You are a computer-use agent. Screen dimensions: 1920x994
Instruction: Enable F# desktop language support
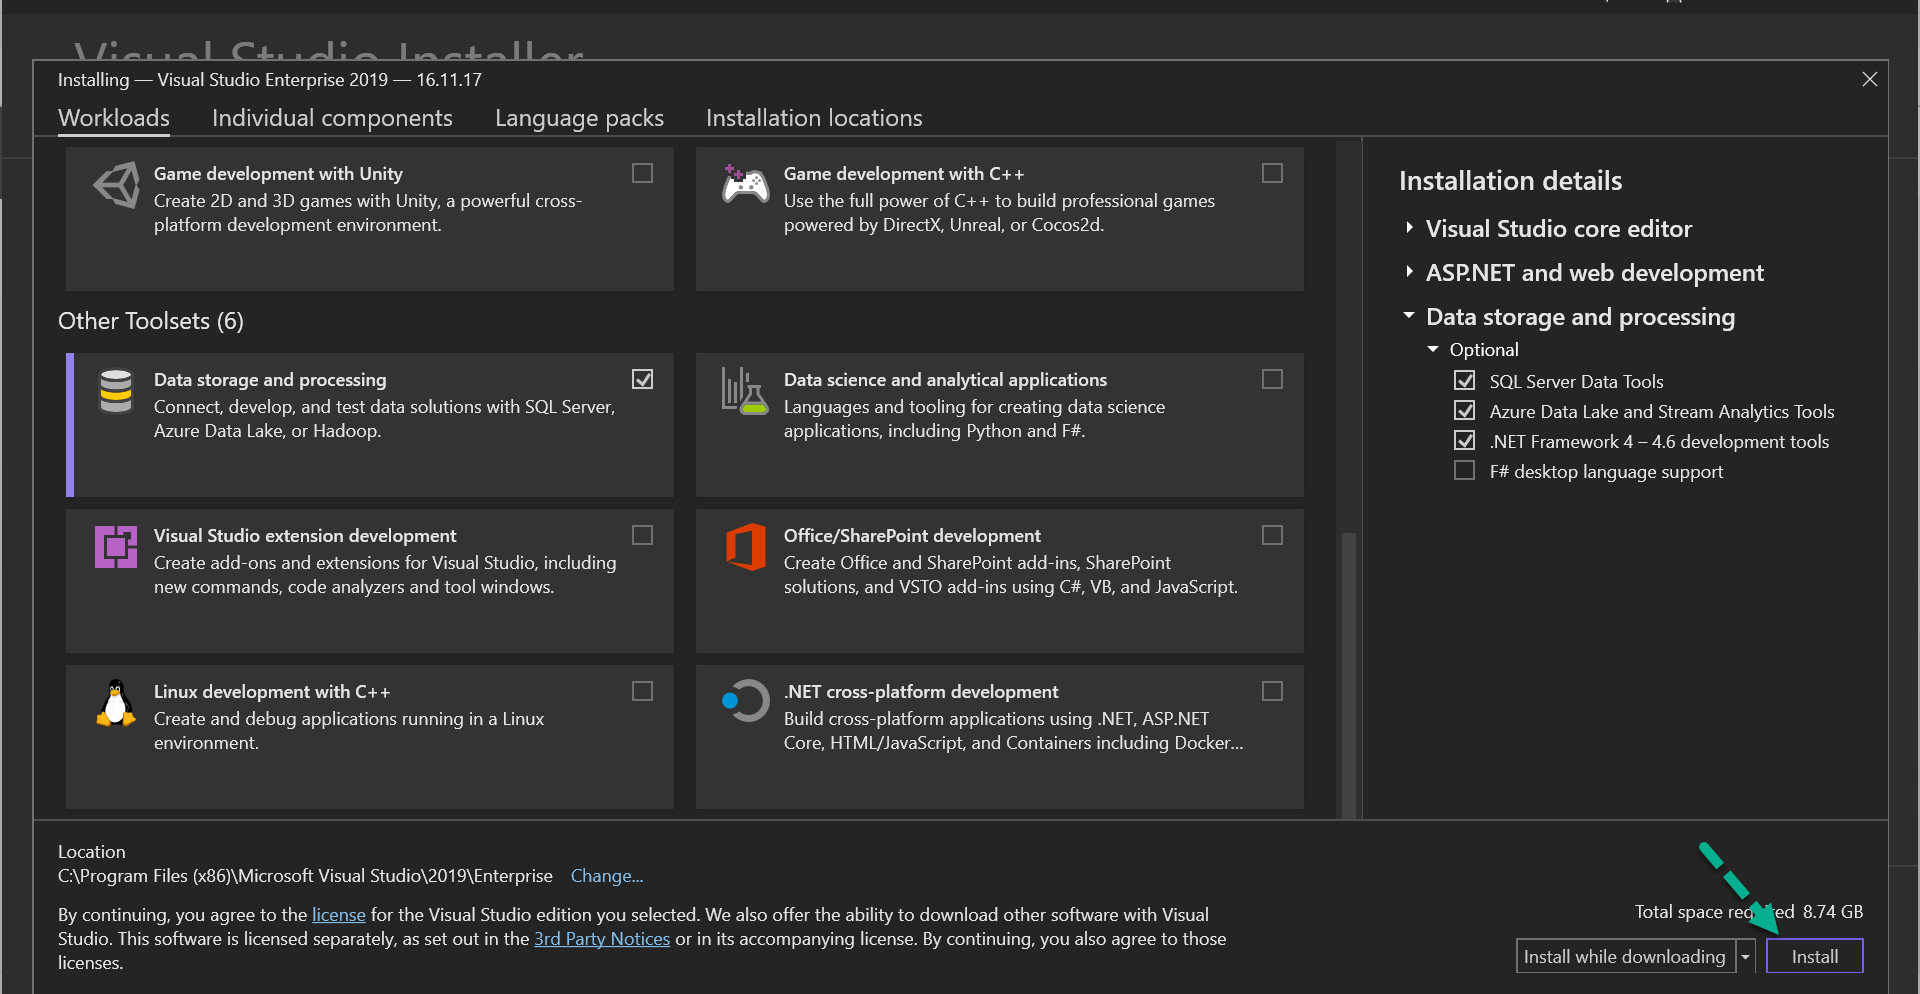1464,470
